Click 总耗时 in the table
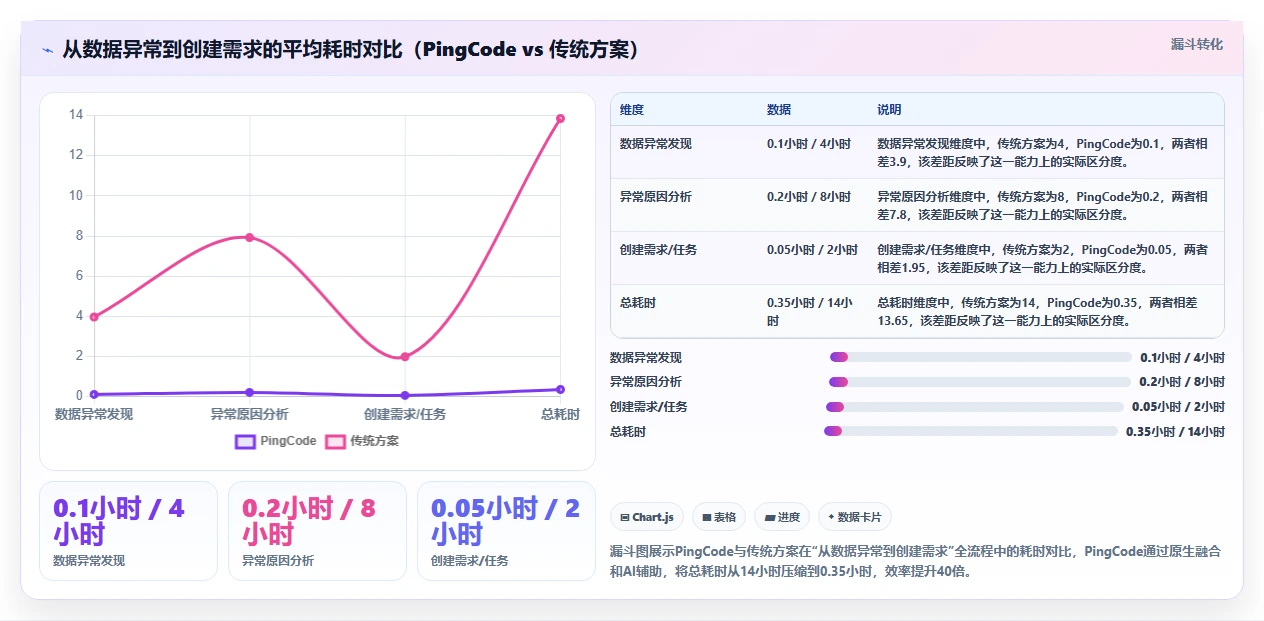The height and width of the screenshot is (621, 1264). (x=638, y=303)
